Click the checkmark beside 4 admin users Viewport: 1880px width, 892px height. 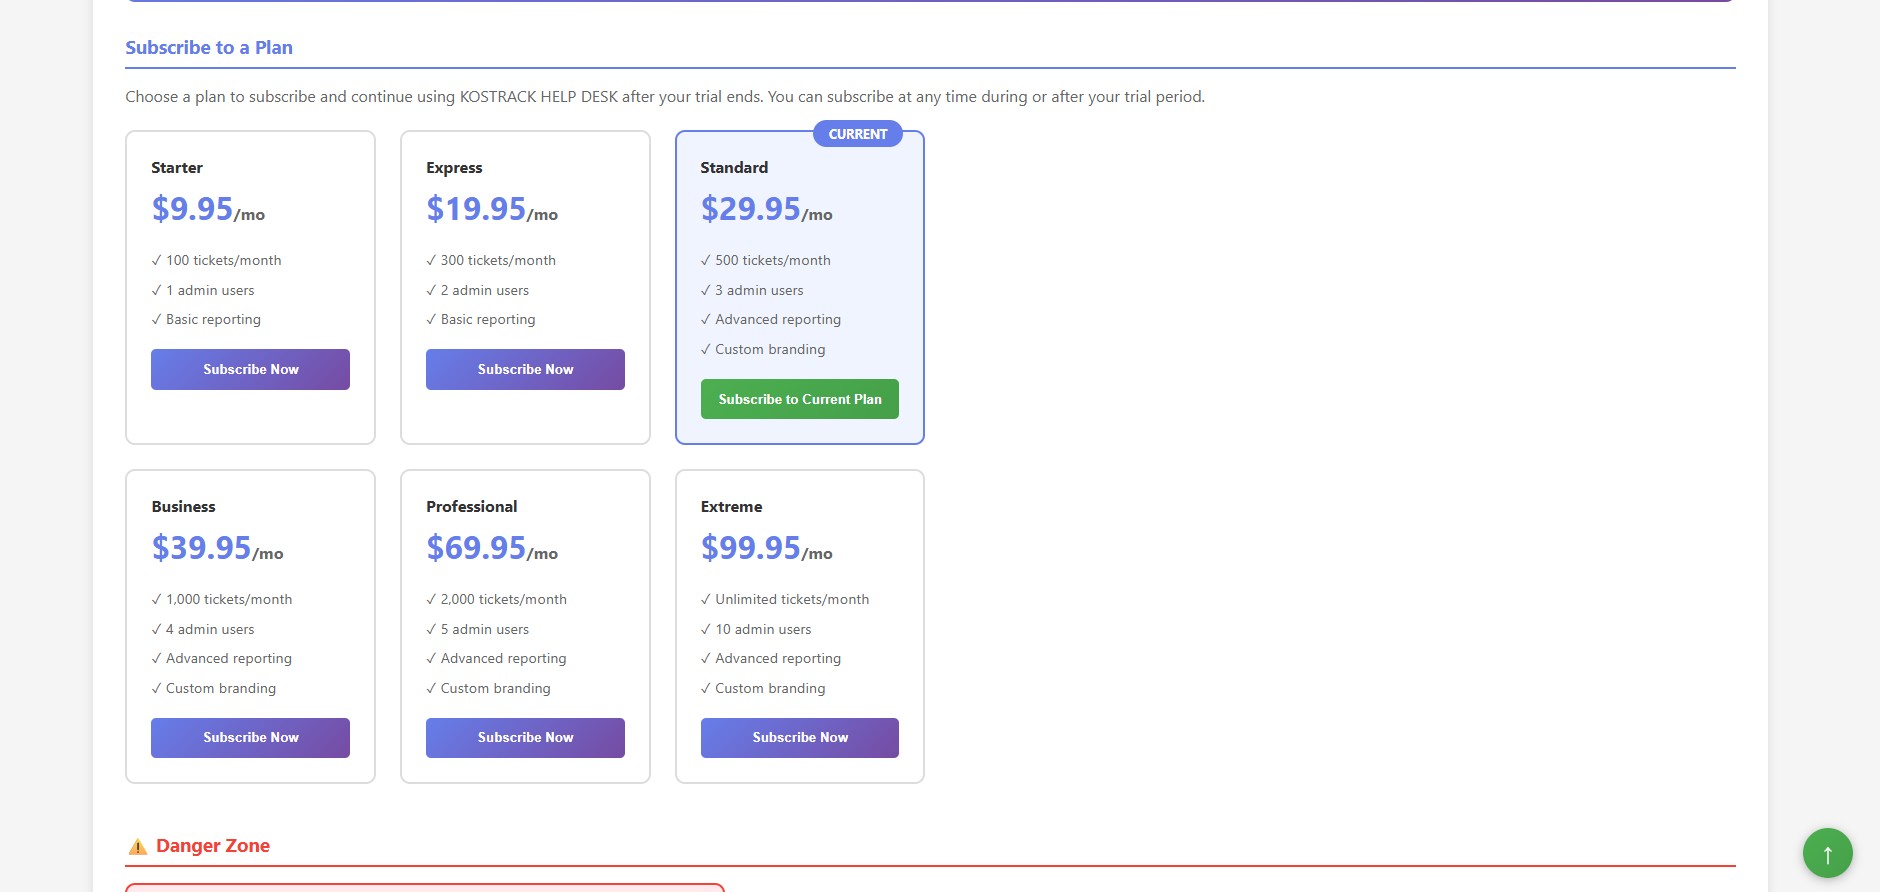tap(156, 629)
